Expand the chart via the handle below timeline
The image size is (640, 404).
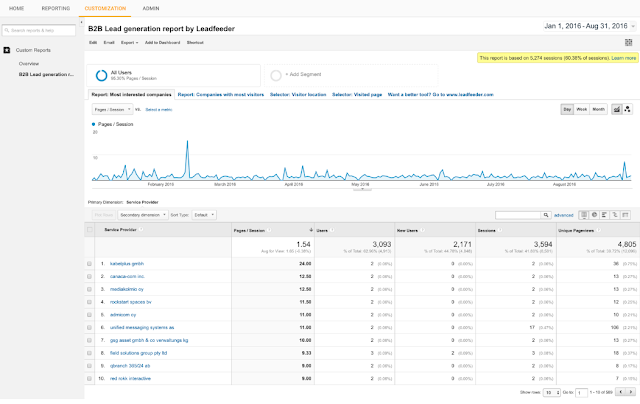pyautogui.click(x=362, y=189)
